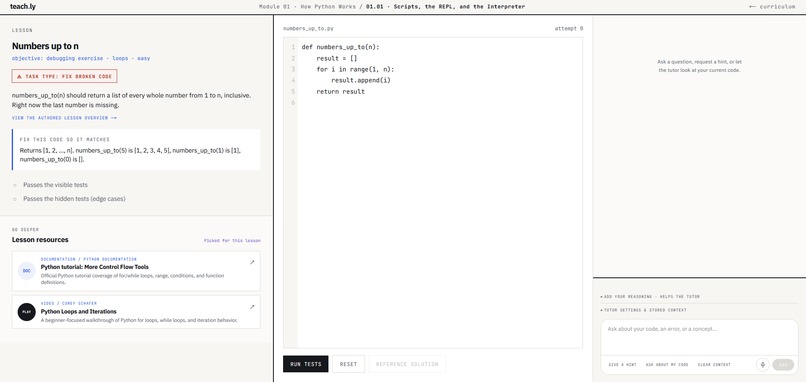Click the teach.ly logo

click(x=23, y=7)
